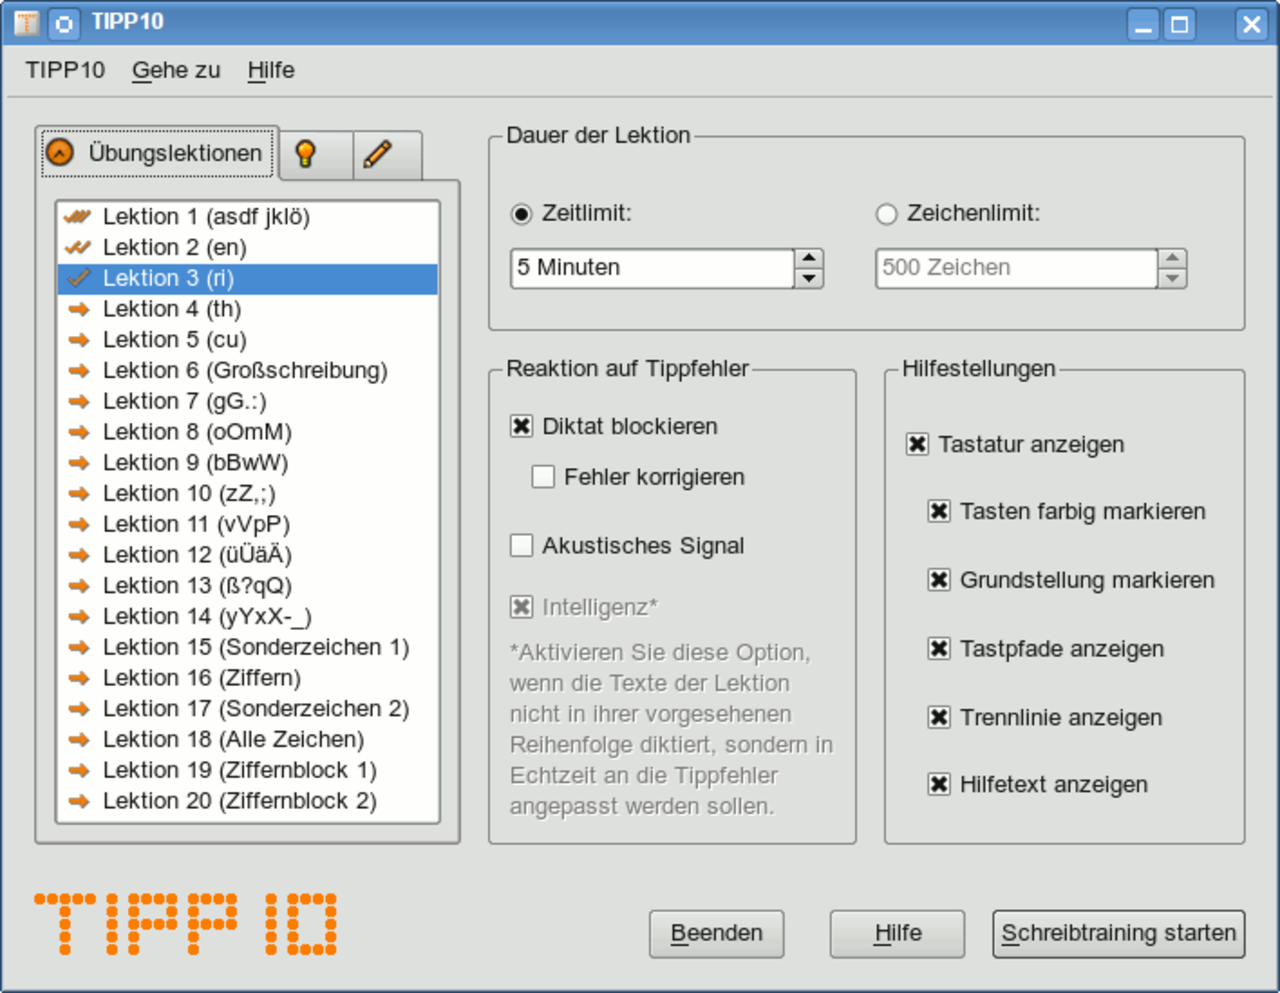Enable Fehler korrigieren checkbox
Image resolution: width=1280 pixels, height=993 pixels.
tap(543, 477)
